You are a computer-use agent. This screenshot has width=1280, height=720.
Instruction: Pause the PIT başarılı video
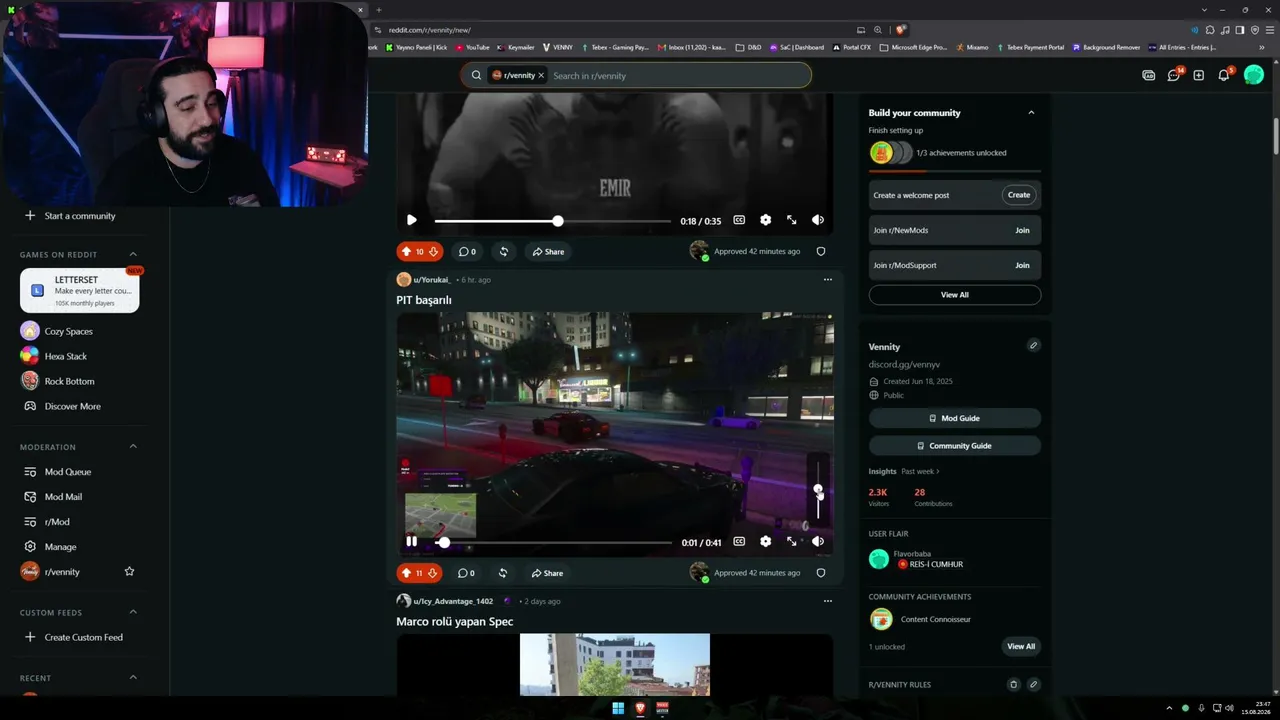click(411, 541)
